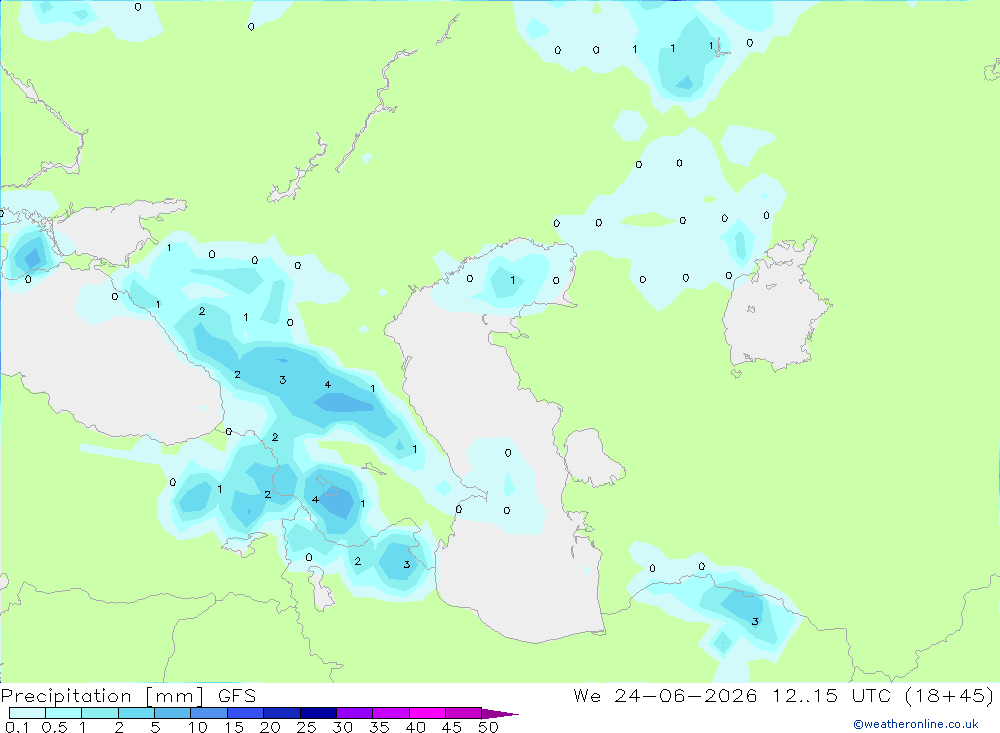Screen dimensions: 1000x733
Task: Click the 1–2 mm legend color swatch
Action: point(100,713)
